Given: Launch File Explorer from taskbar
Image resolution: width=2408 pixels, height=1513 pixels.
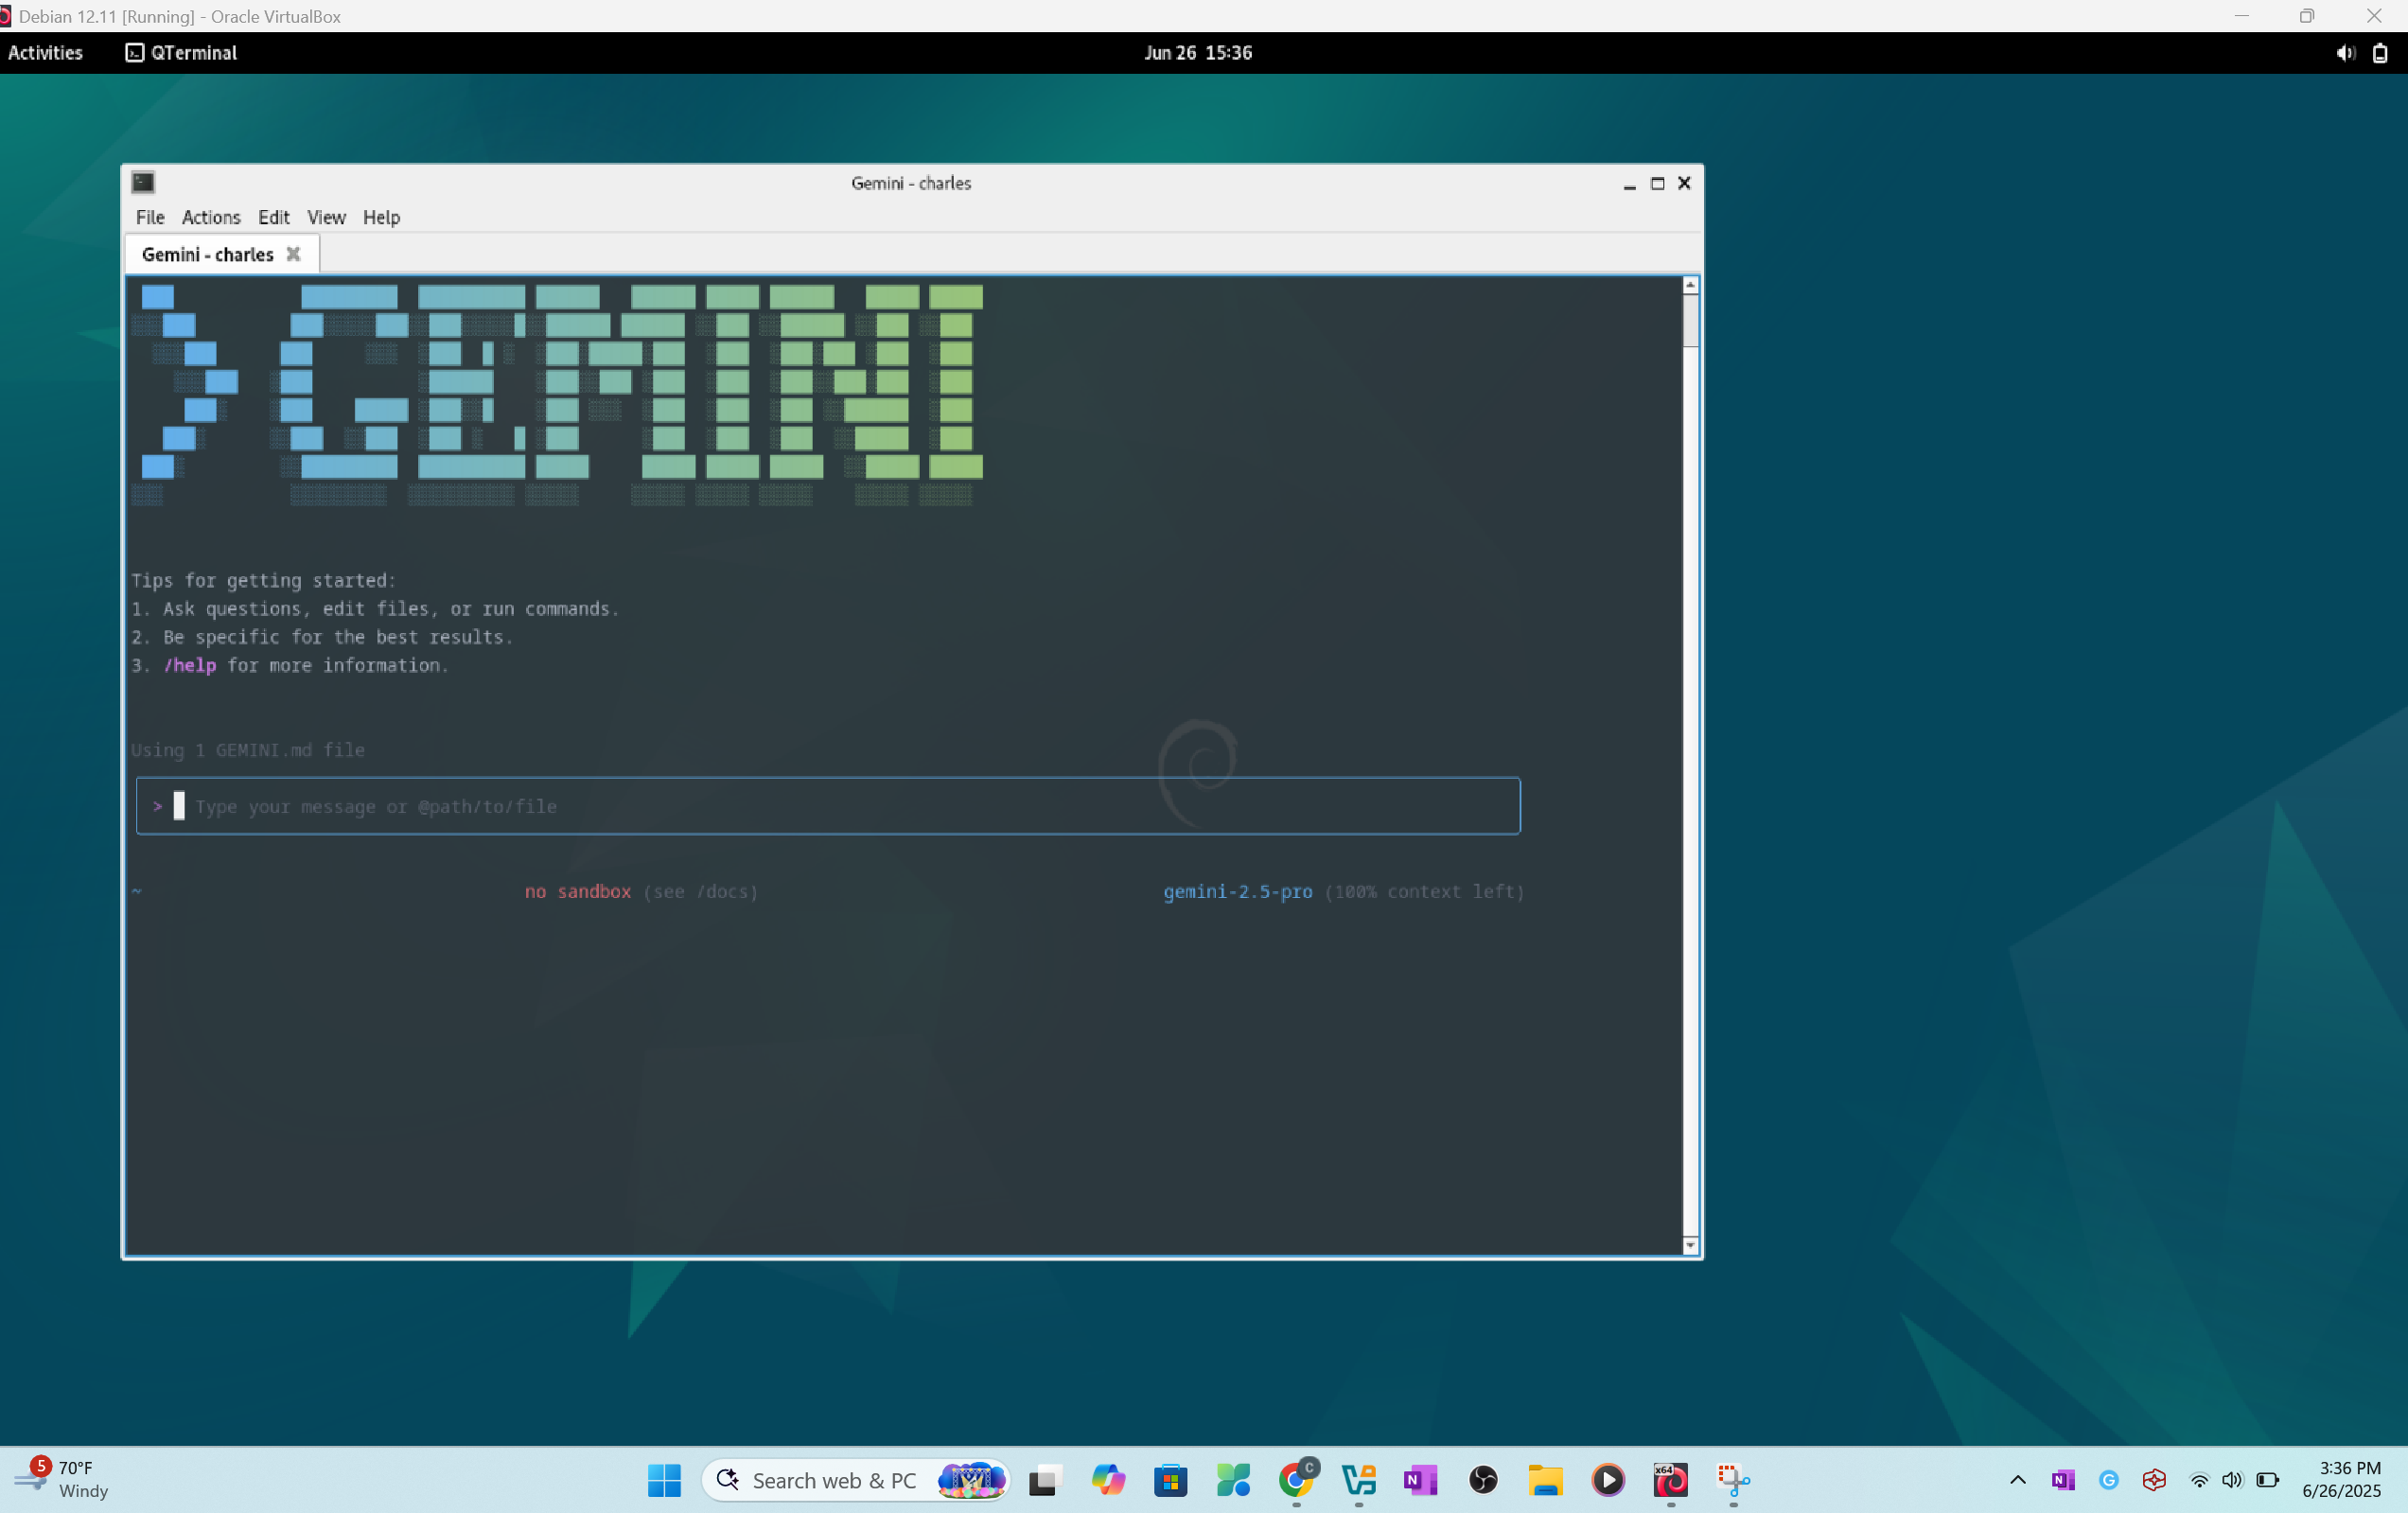Looking at the screenshot, I should (x=1545, y=1480).
